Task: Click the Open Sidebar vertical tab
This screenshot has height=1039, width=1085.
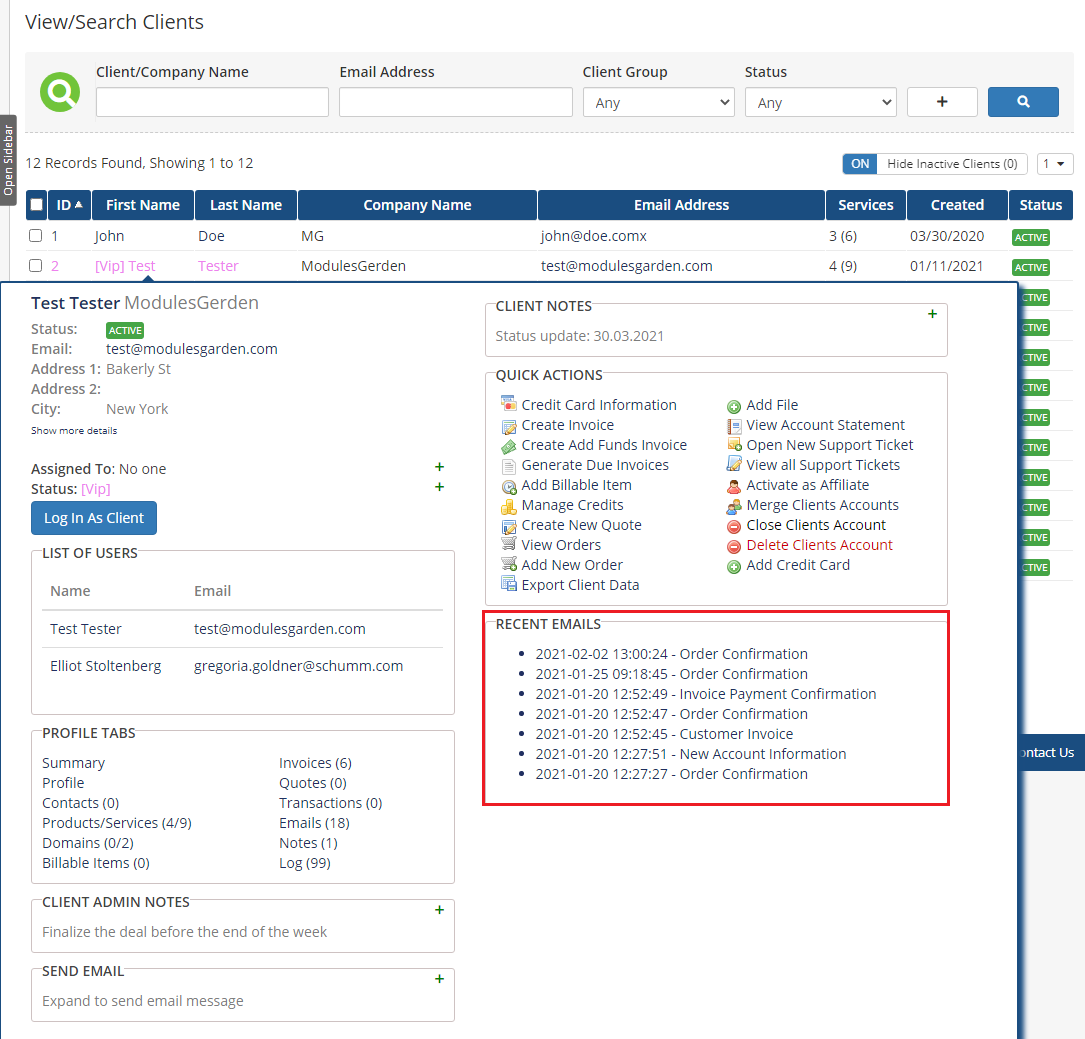Action: tap(8, 160)
